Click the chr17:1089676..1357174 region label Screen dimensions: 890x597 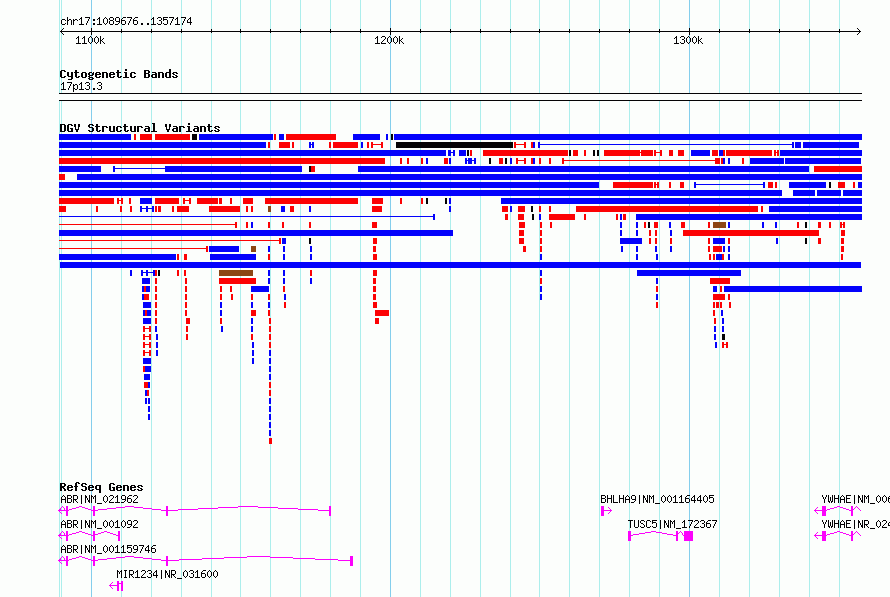click(x=126, y=21)
